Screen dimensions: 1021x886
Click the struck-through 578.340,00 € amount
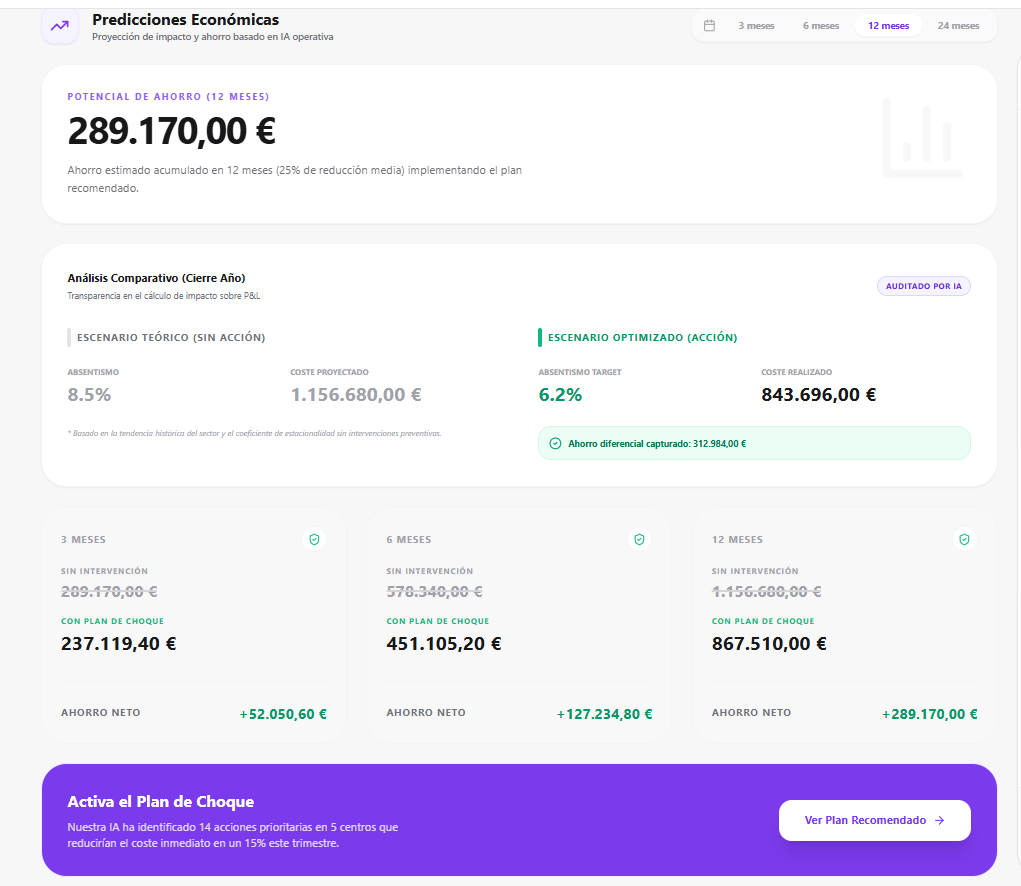point(434,592)
